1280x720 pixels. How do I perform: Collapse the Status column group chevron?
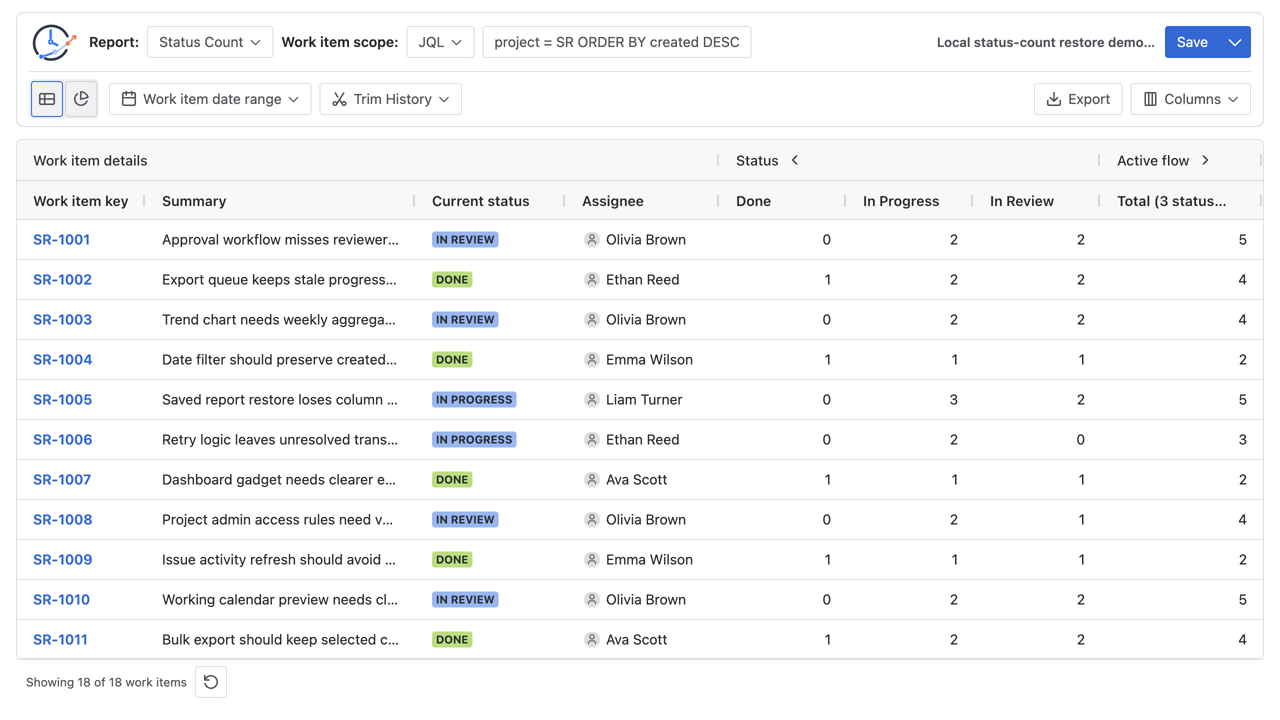tap(795, 160)
